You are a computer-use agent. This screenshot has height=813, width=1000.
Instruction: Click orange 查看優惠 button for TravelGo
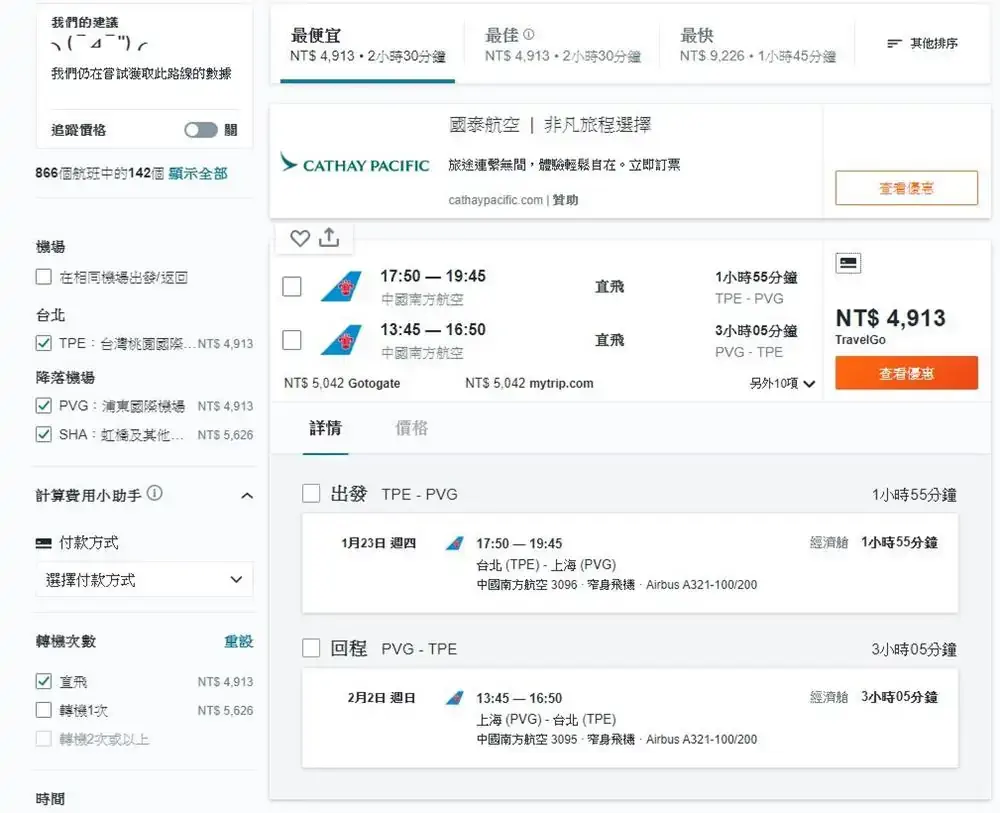906,373
